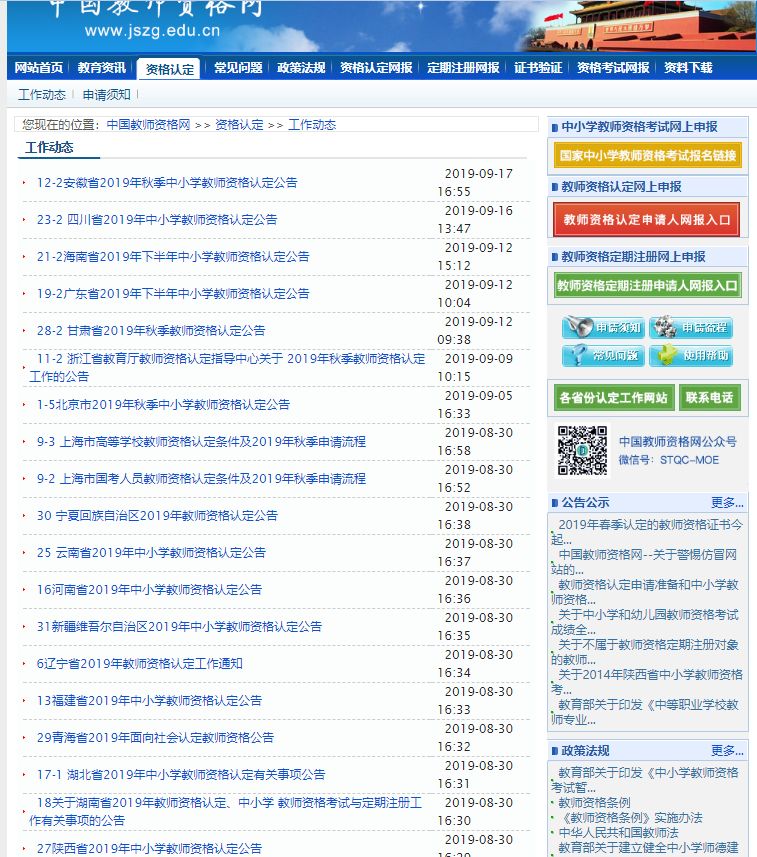The width and height of the screenshot is (757, 857).
Task: Open 教育部关于印发《中等职业学校 notice
Action: coord(645,712)
